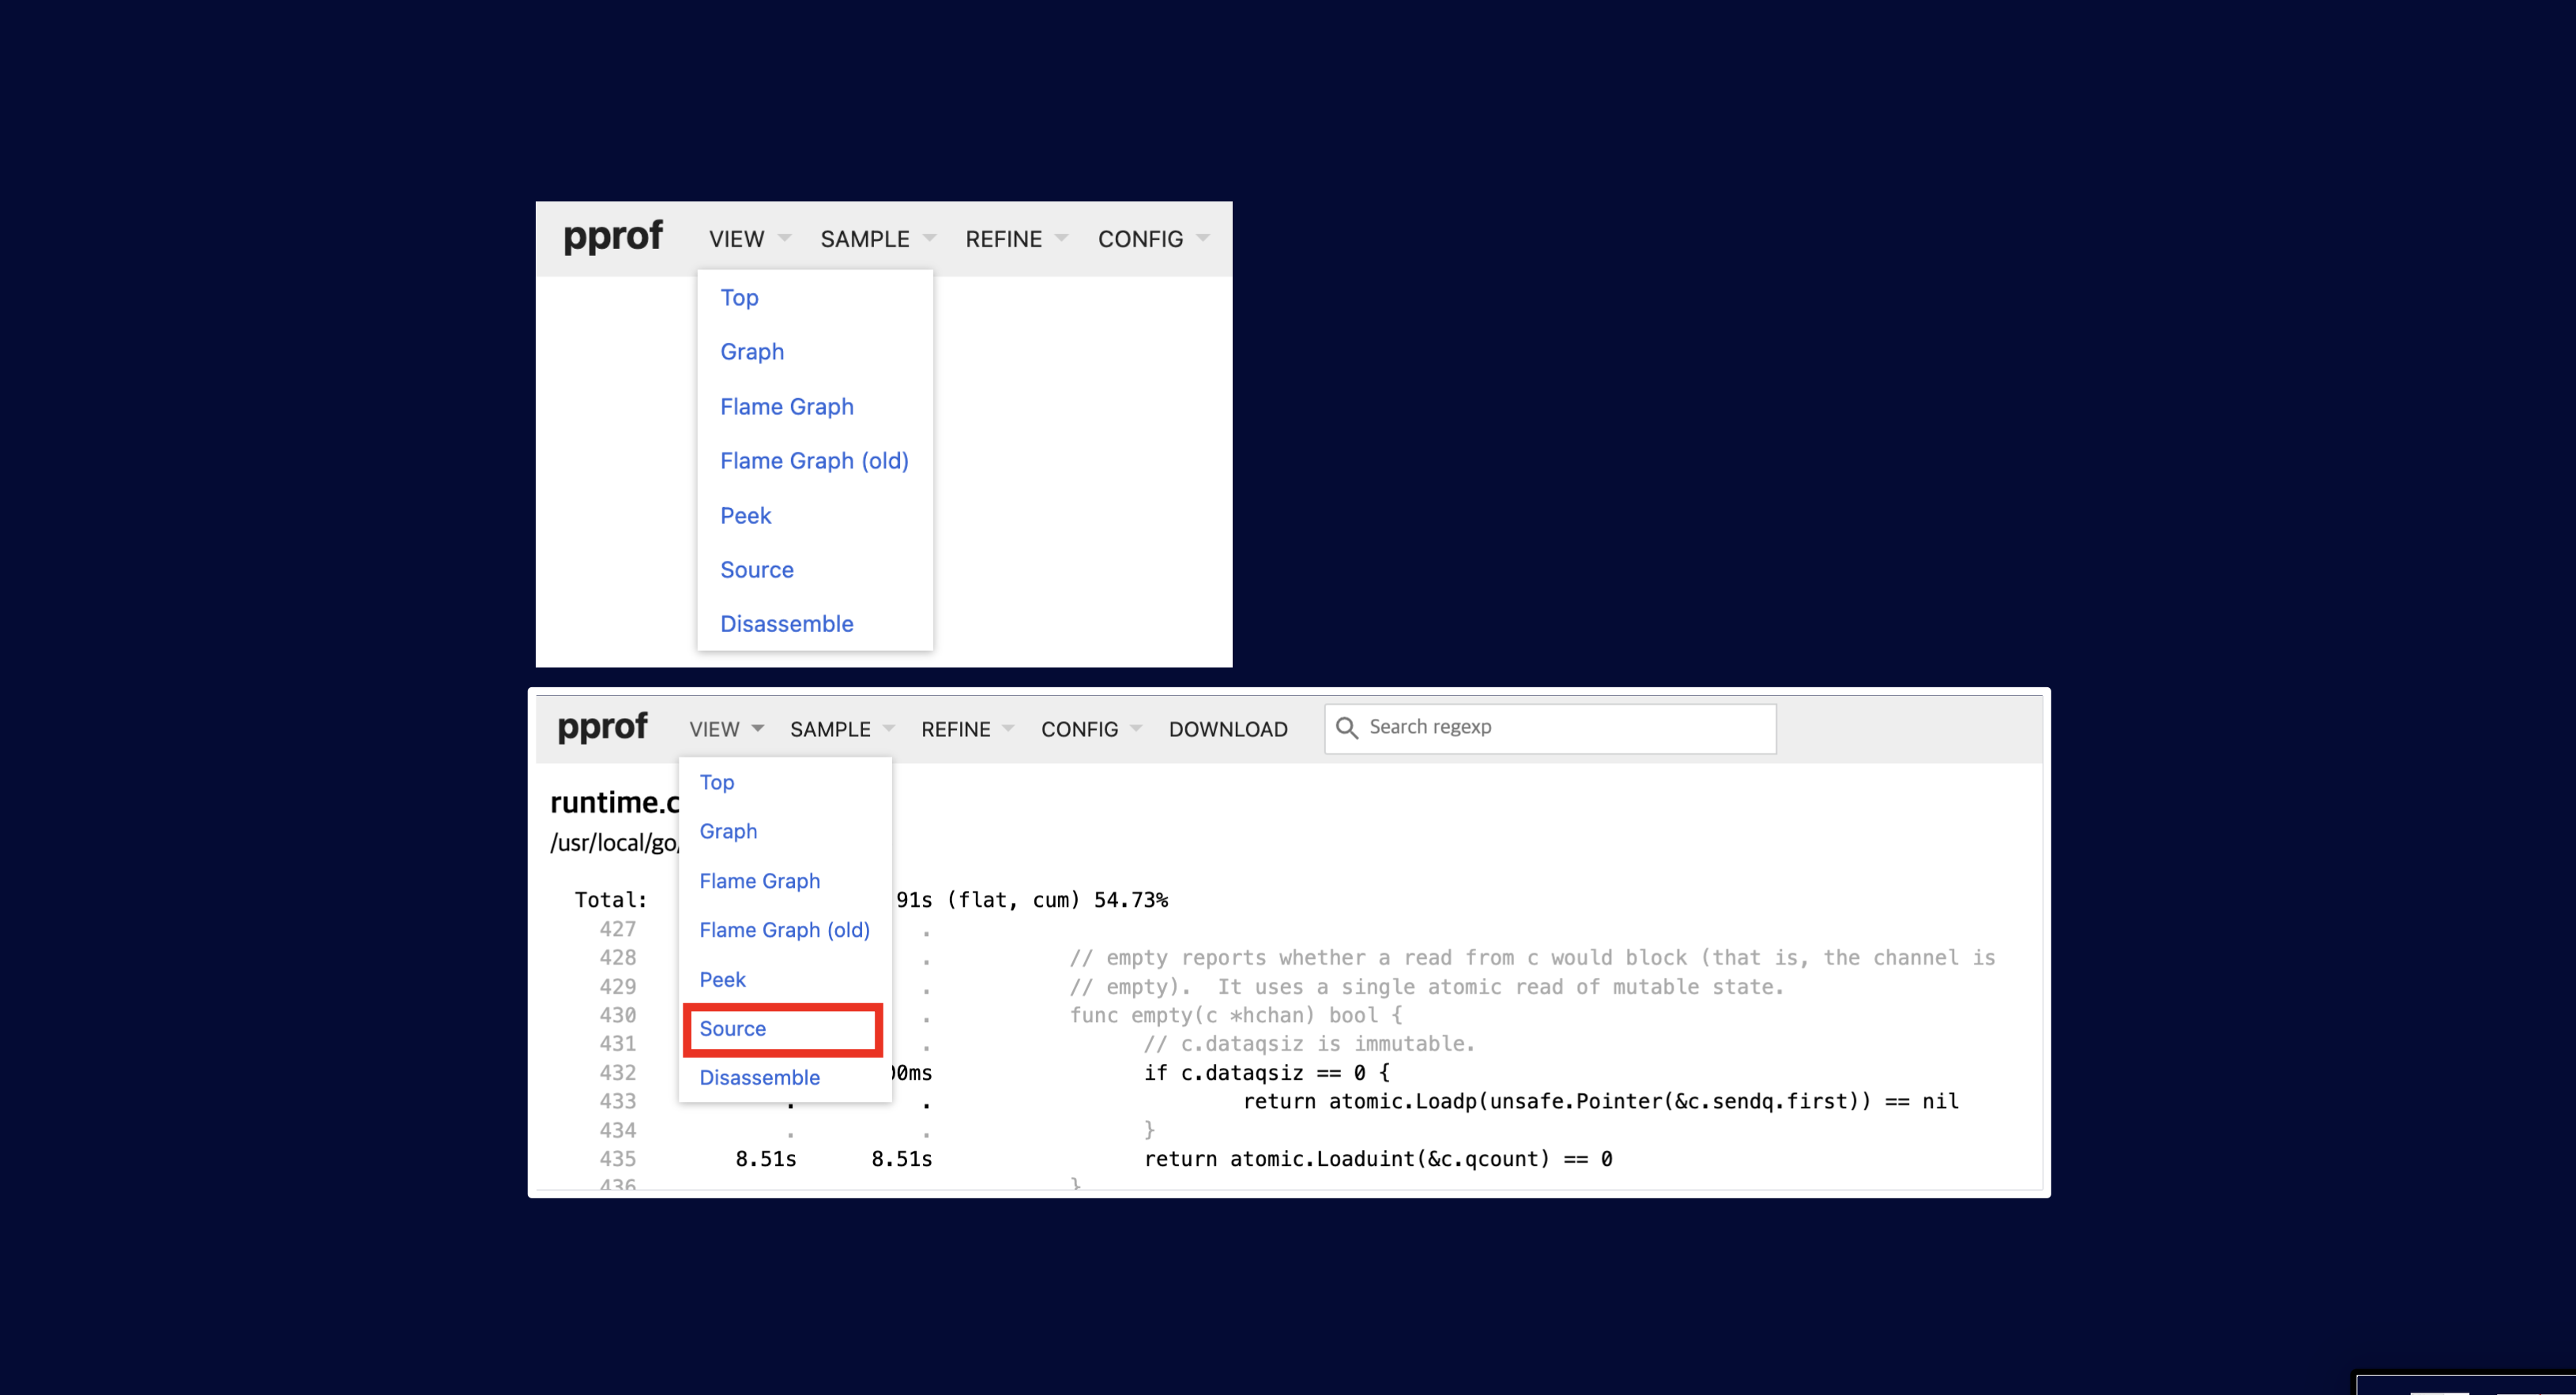Click pprof logo in upper window
Image resolution: width=2576 pixels, height=1395 pixels.
(613, 237)
